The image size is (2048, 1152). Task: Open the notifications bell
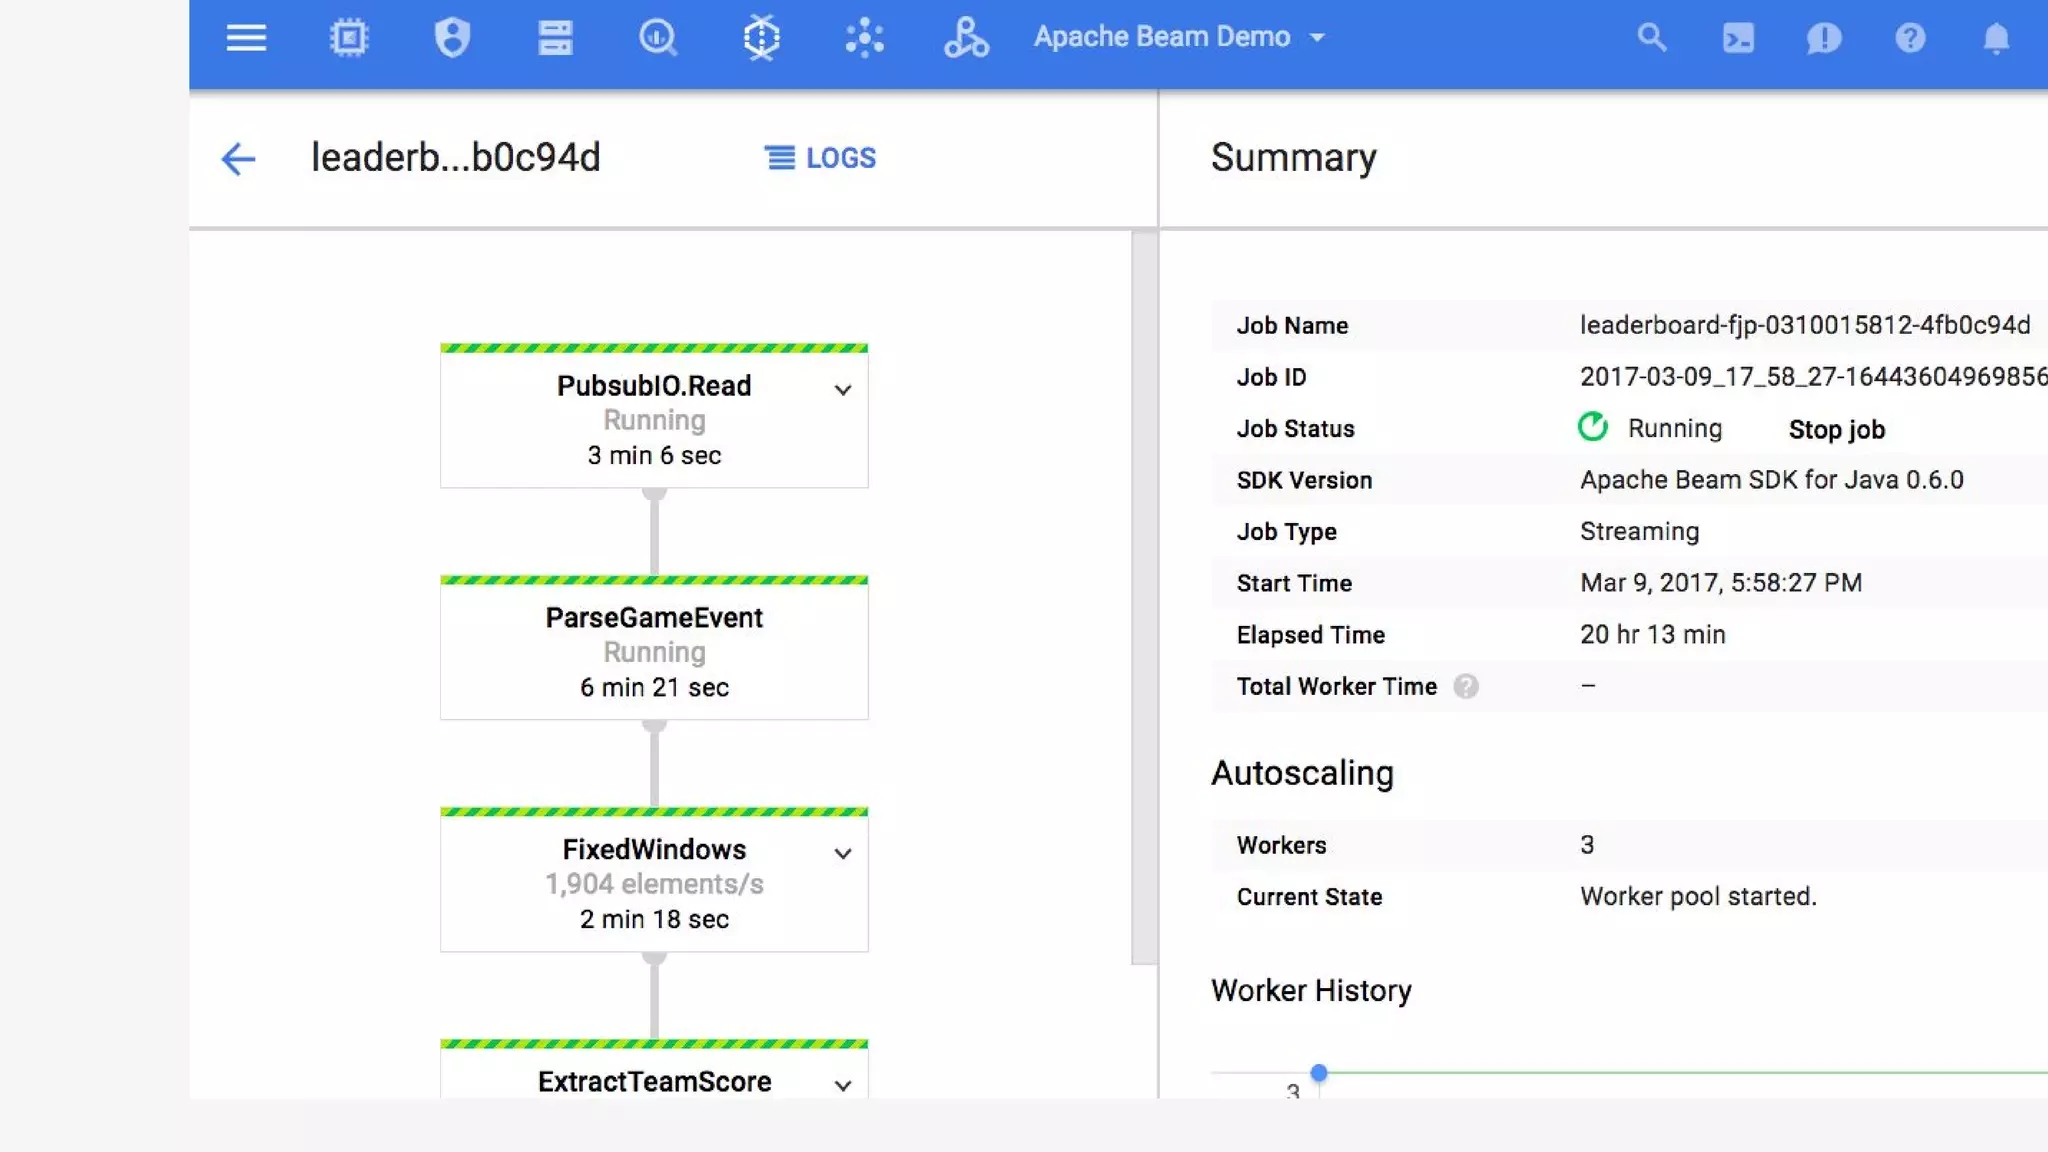click(1996, 38)
